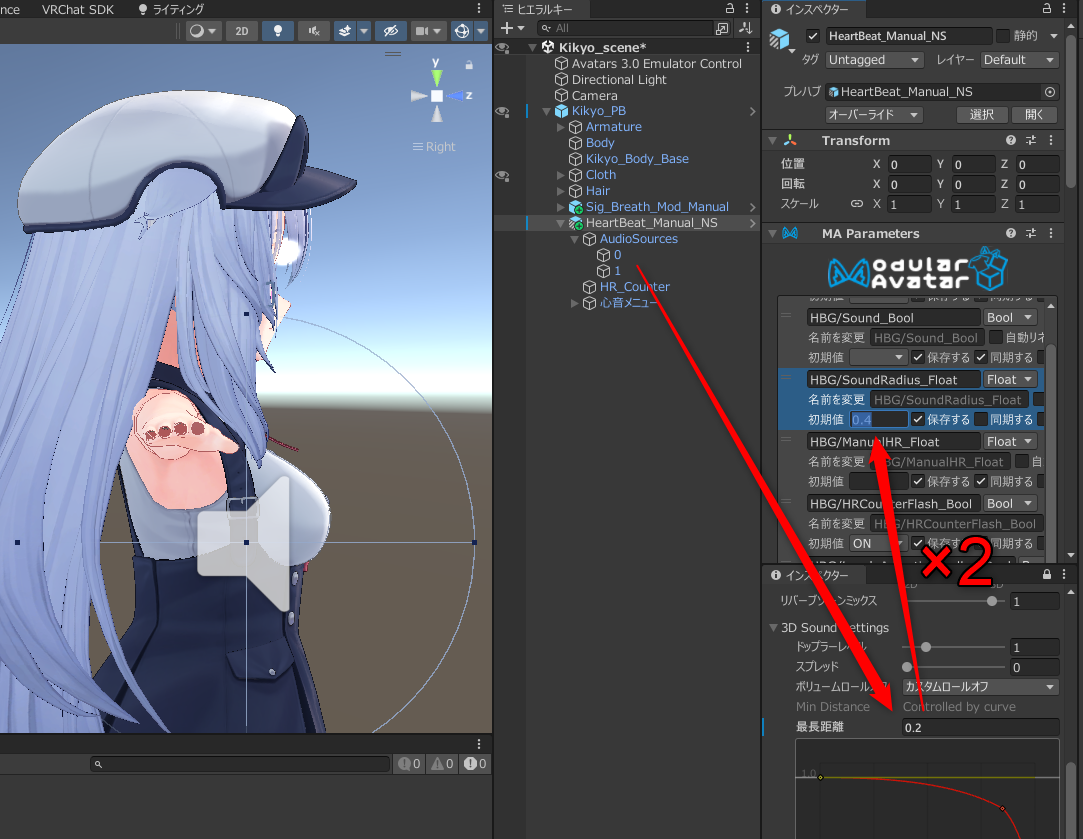Screen dimensions: 1083x839
Task: Collapse the MA Parameters component
Action: (x=773, y=233)
